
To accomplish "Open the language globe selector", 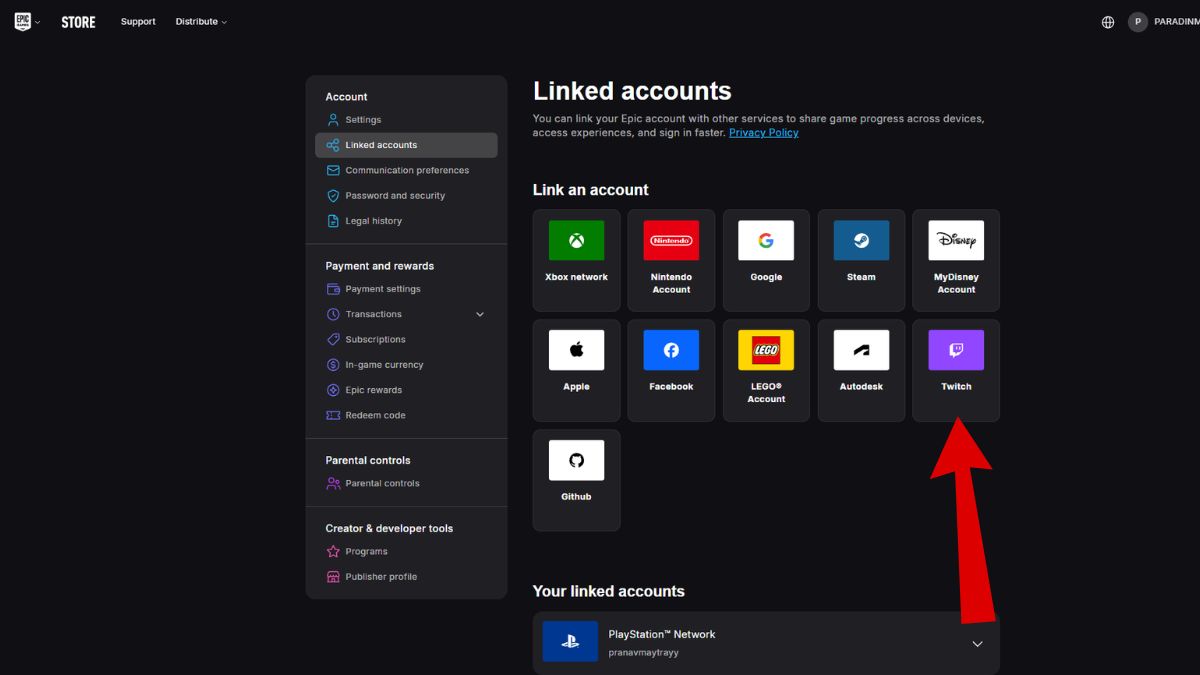I will [1108, 22].
